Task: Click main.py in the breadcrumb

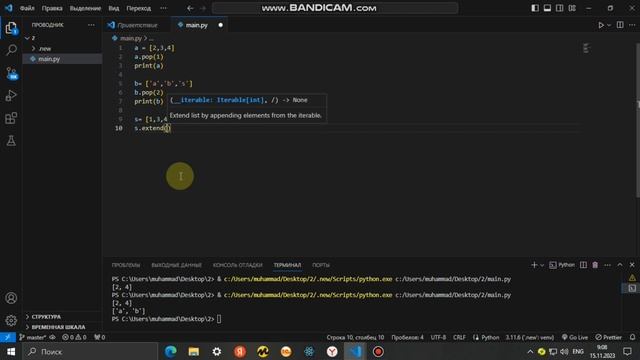Action: click(131, 38)
